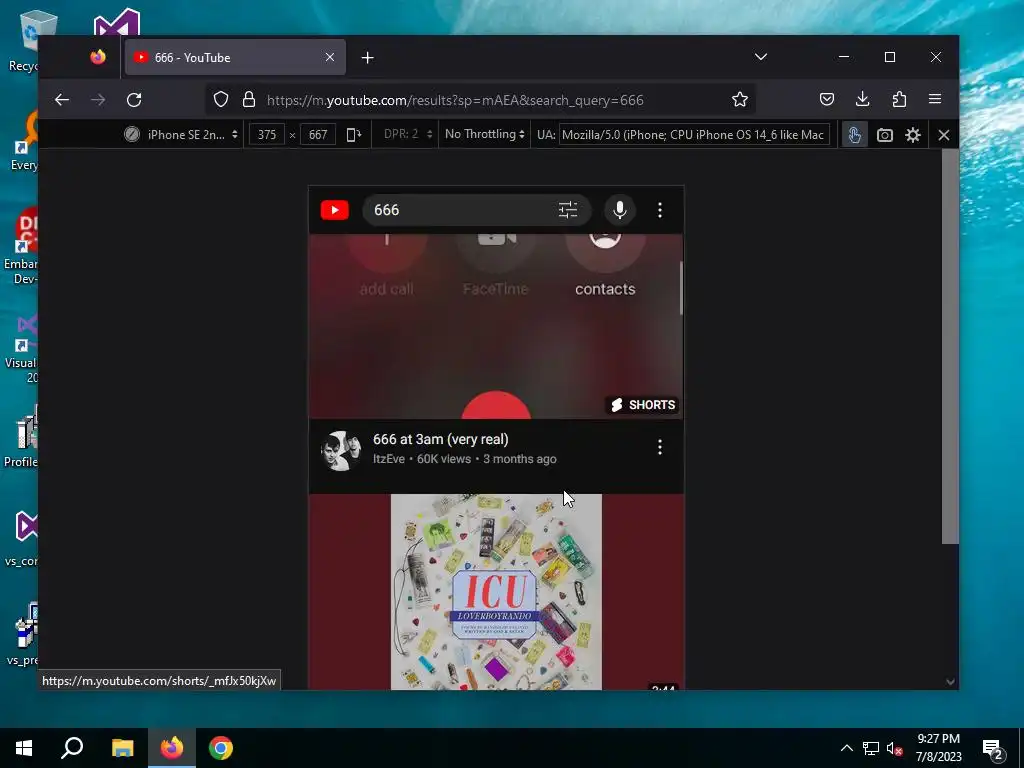This screenshot has height=768, width=1024.
Task: Click the site padlock security icon
Action: (249, 99)
